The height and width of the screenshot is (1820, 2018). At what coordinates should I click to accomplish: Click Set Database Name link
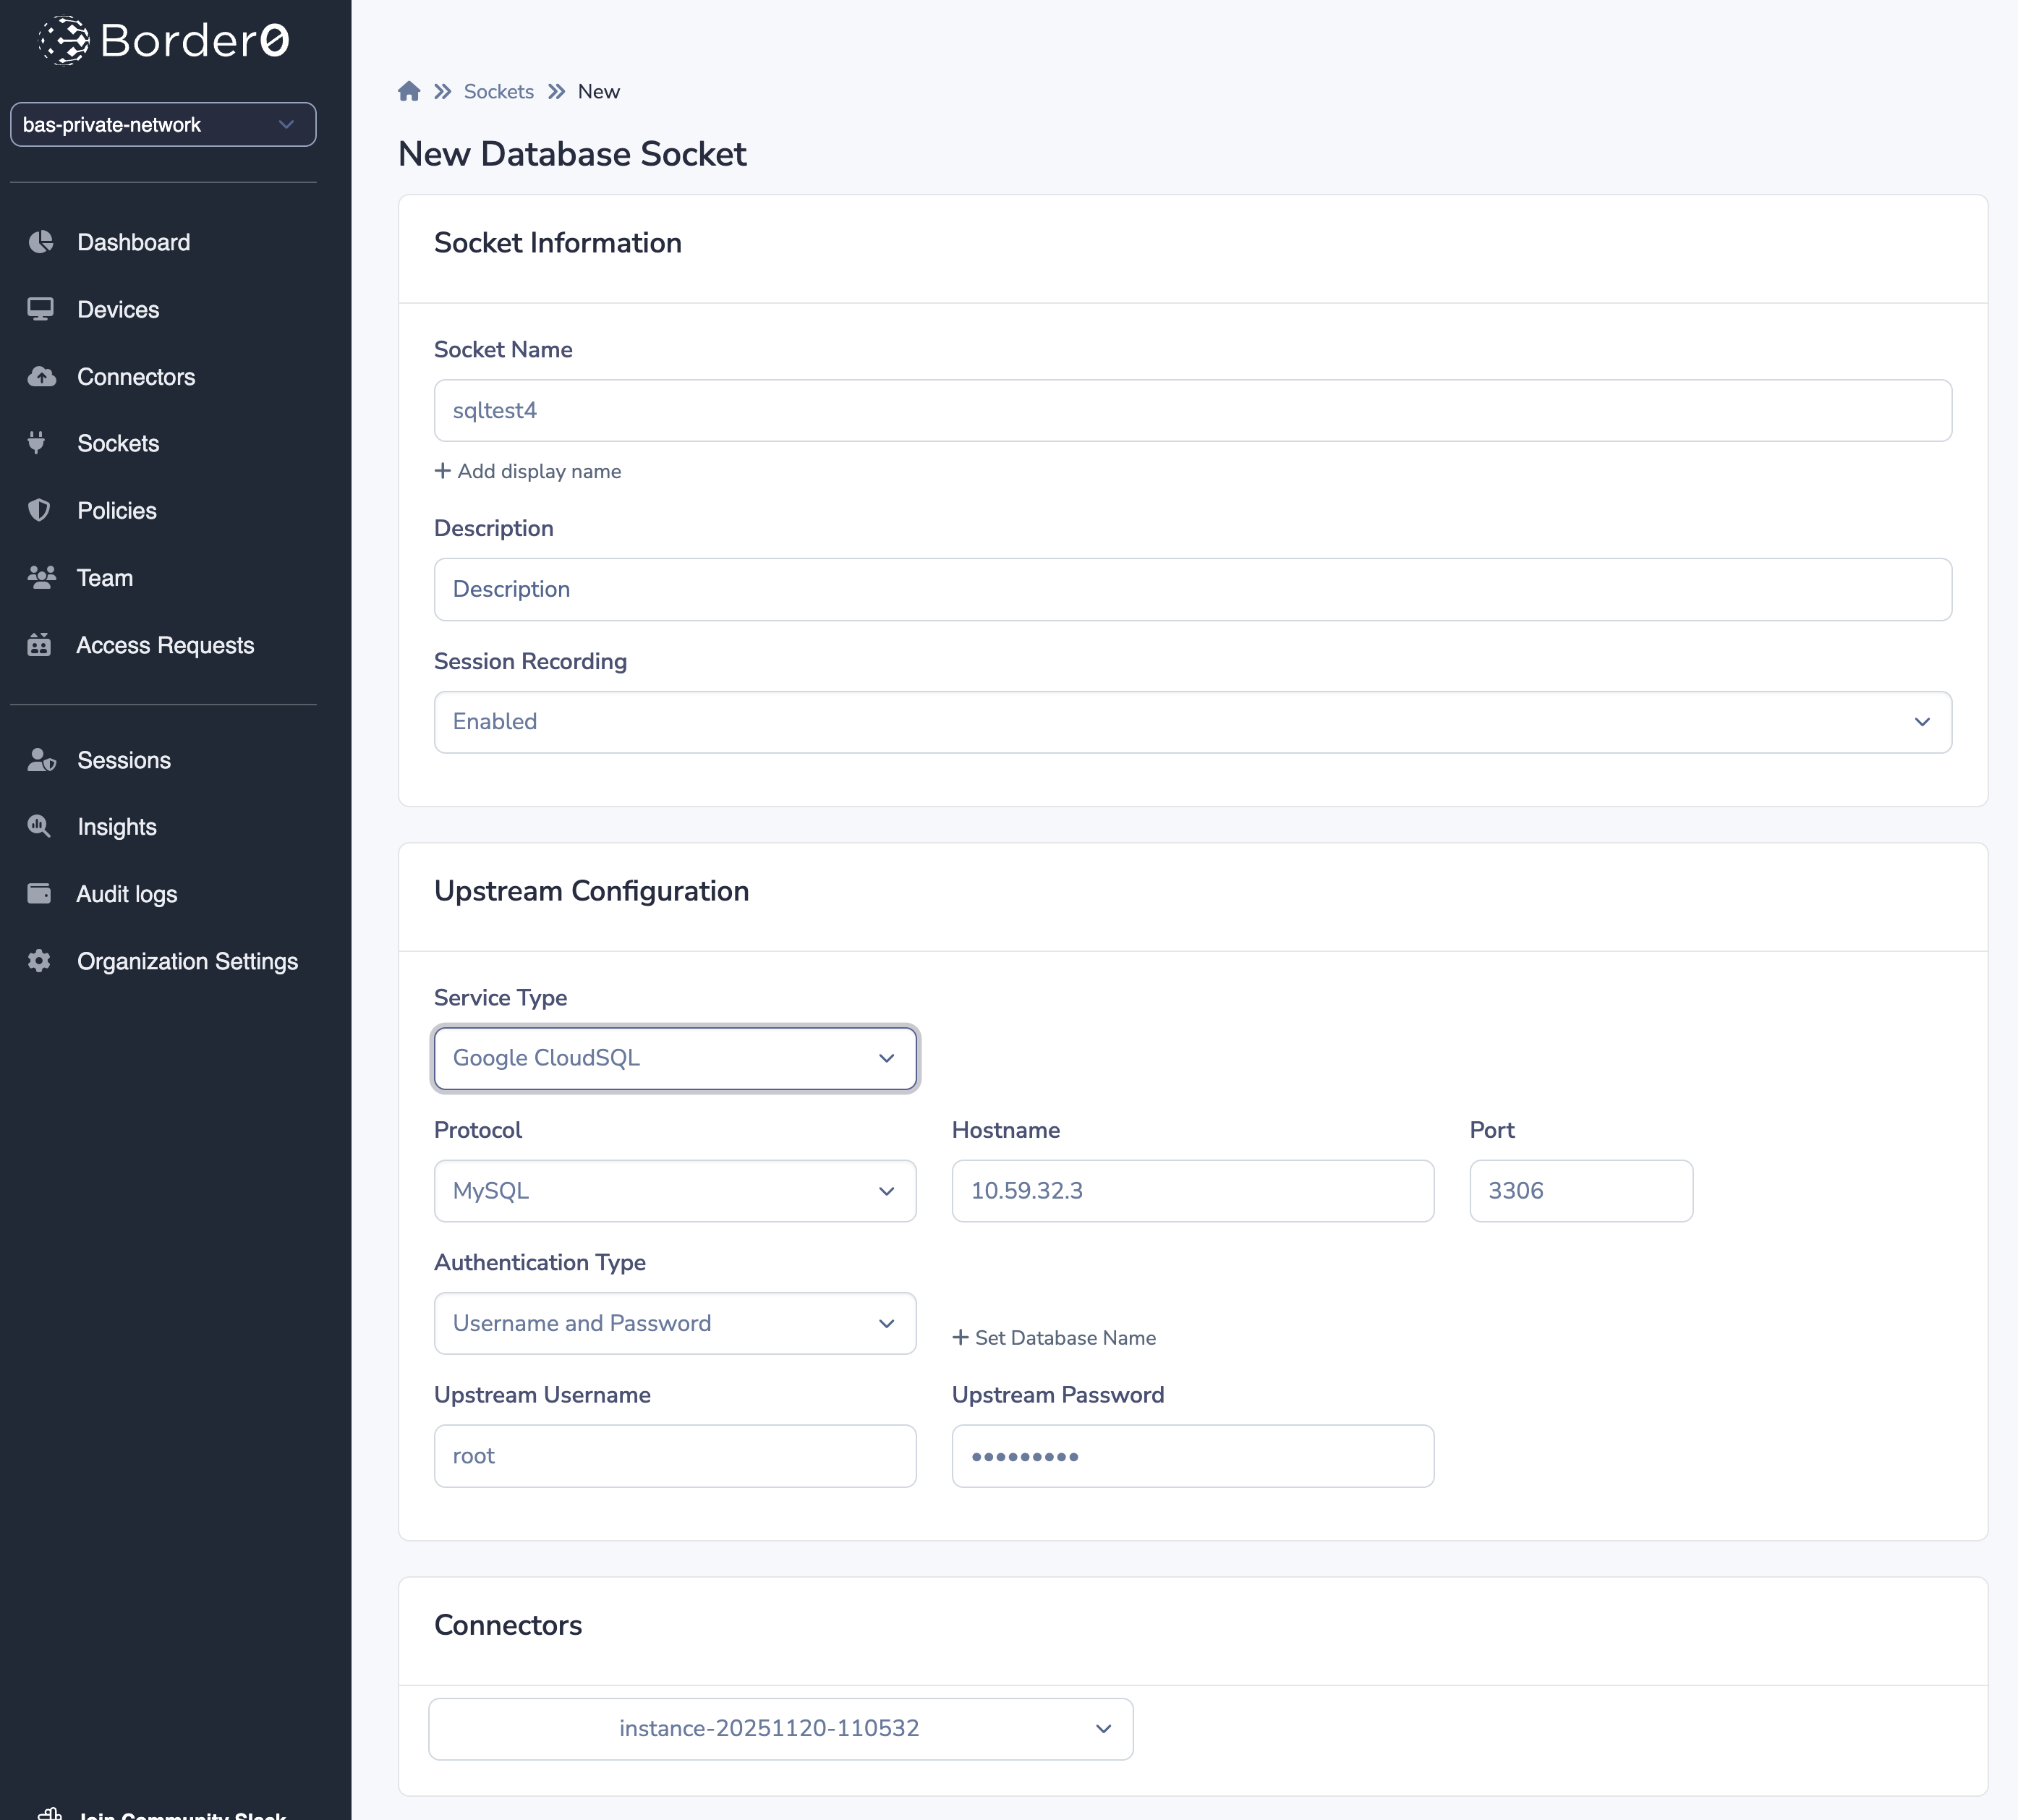click(1054, 1338)
